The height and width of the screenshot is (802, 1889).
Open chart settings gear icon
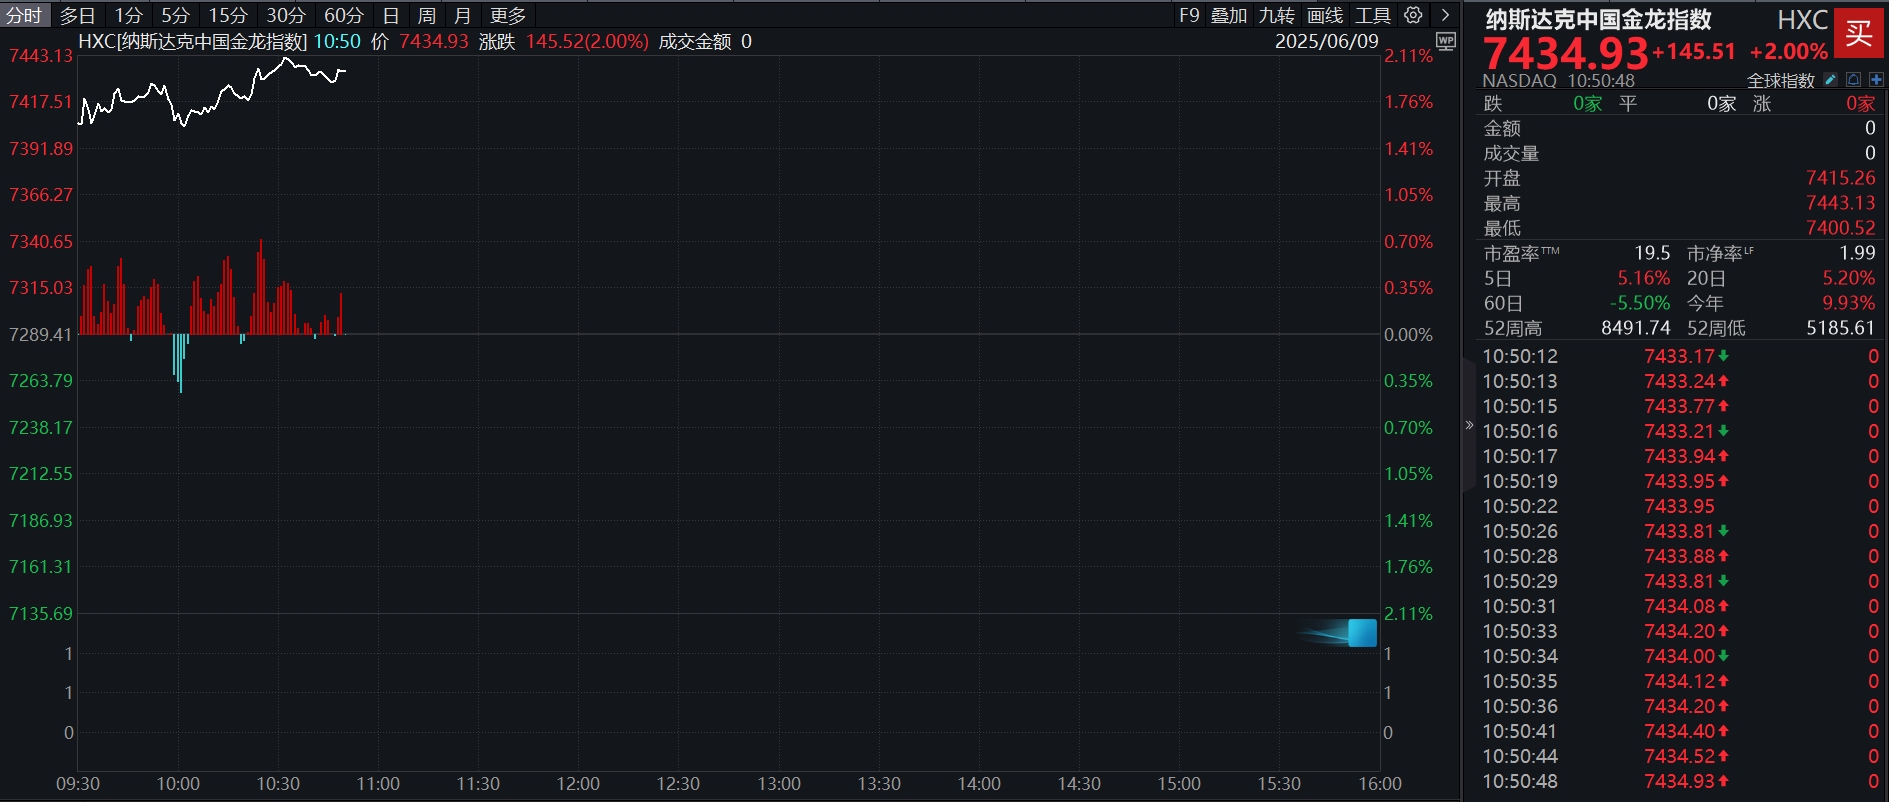(1413, 15)
